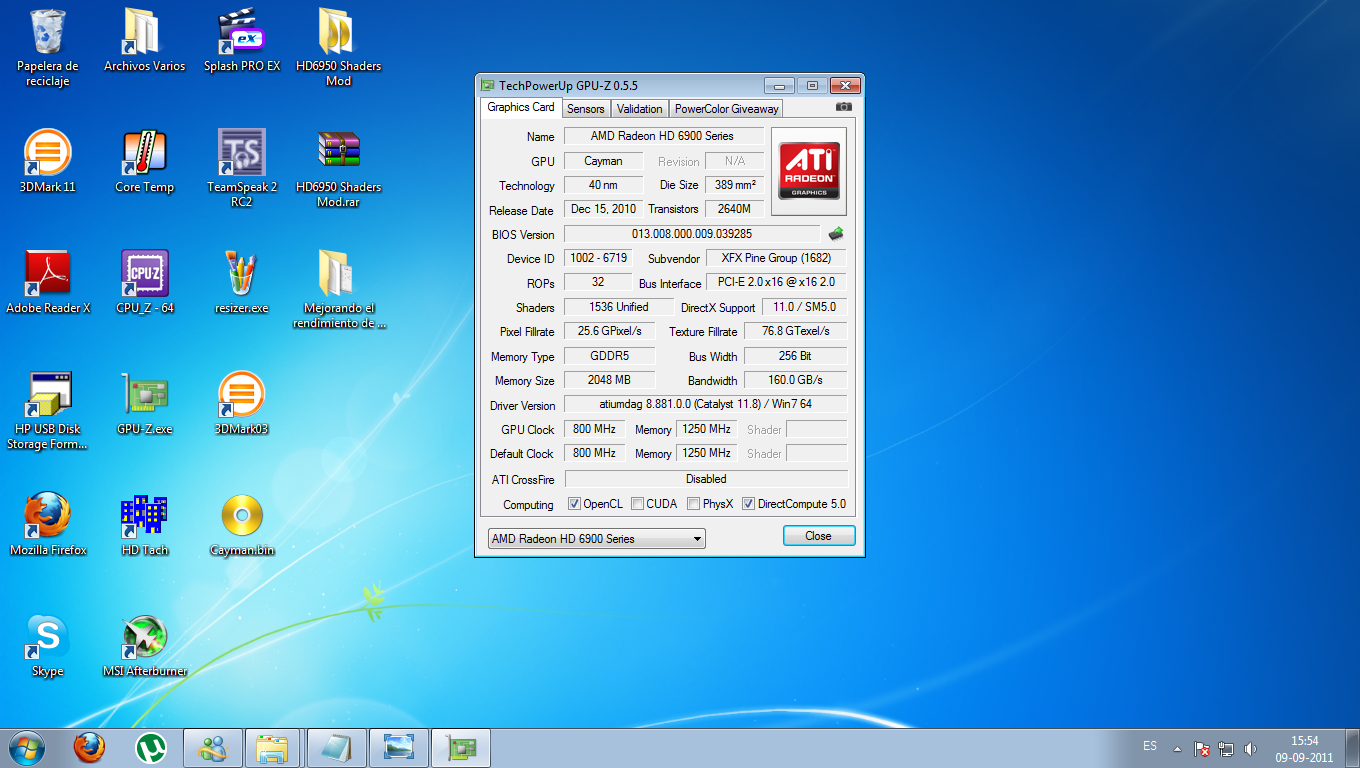The height and width of the screenshot is (768, 1360).
Task: Open Windows Explorer from the taskbar
Action: coord(273,747)
